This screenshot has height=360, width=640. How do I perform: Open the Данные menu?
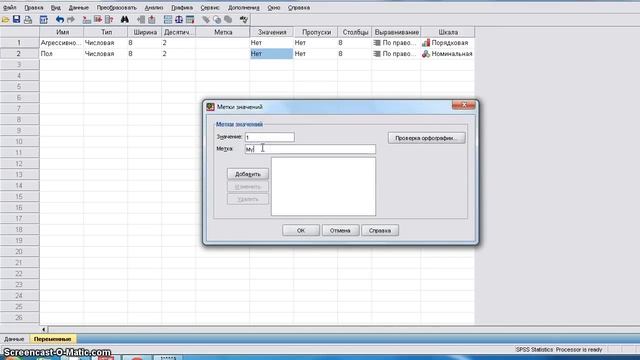tap(78, 8)
